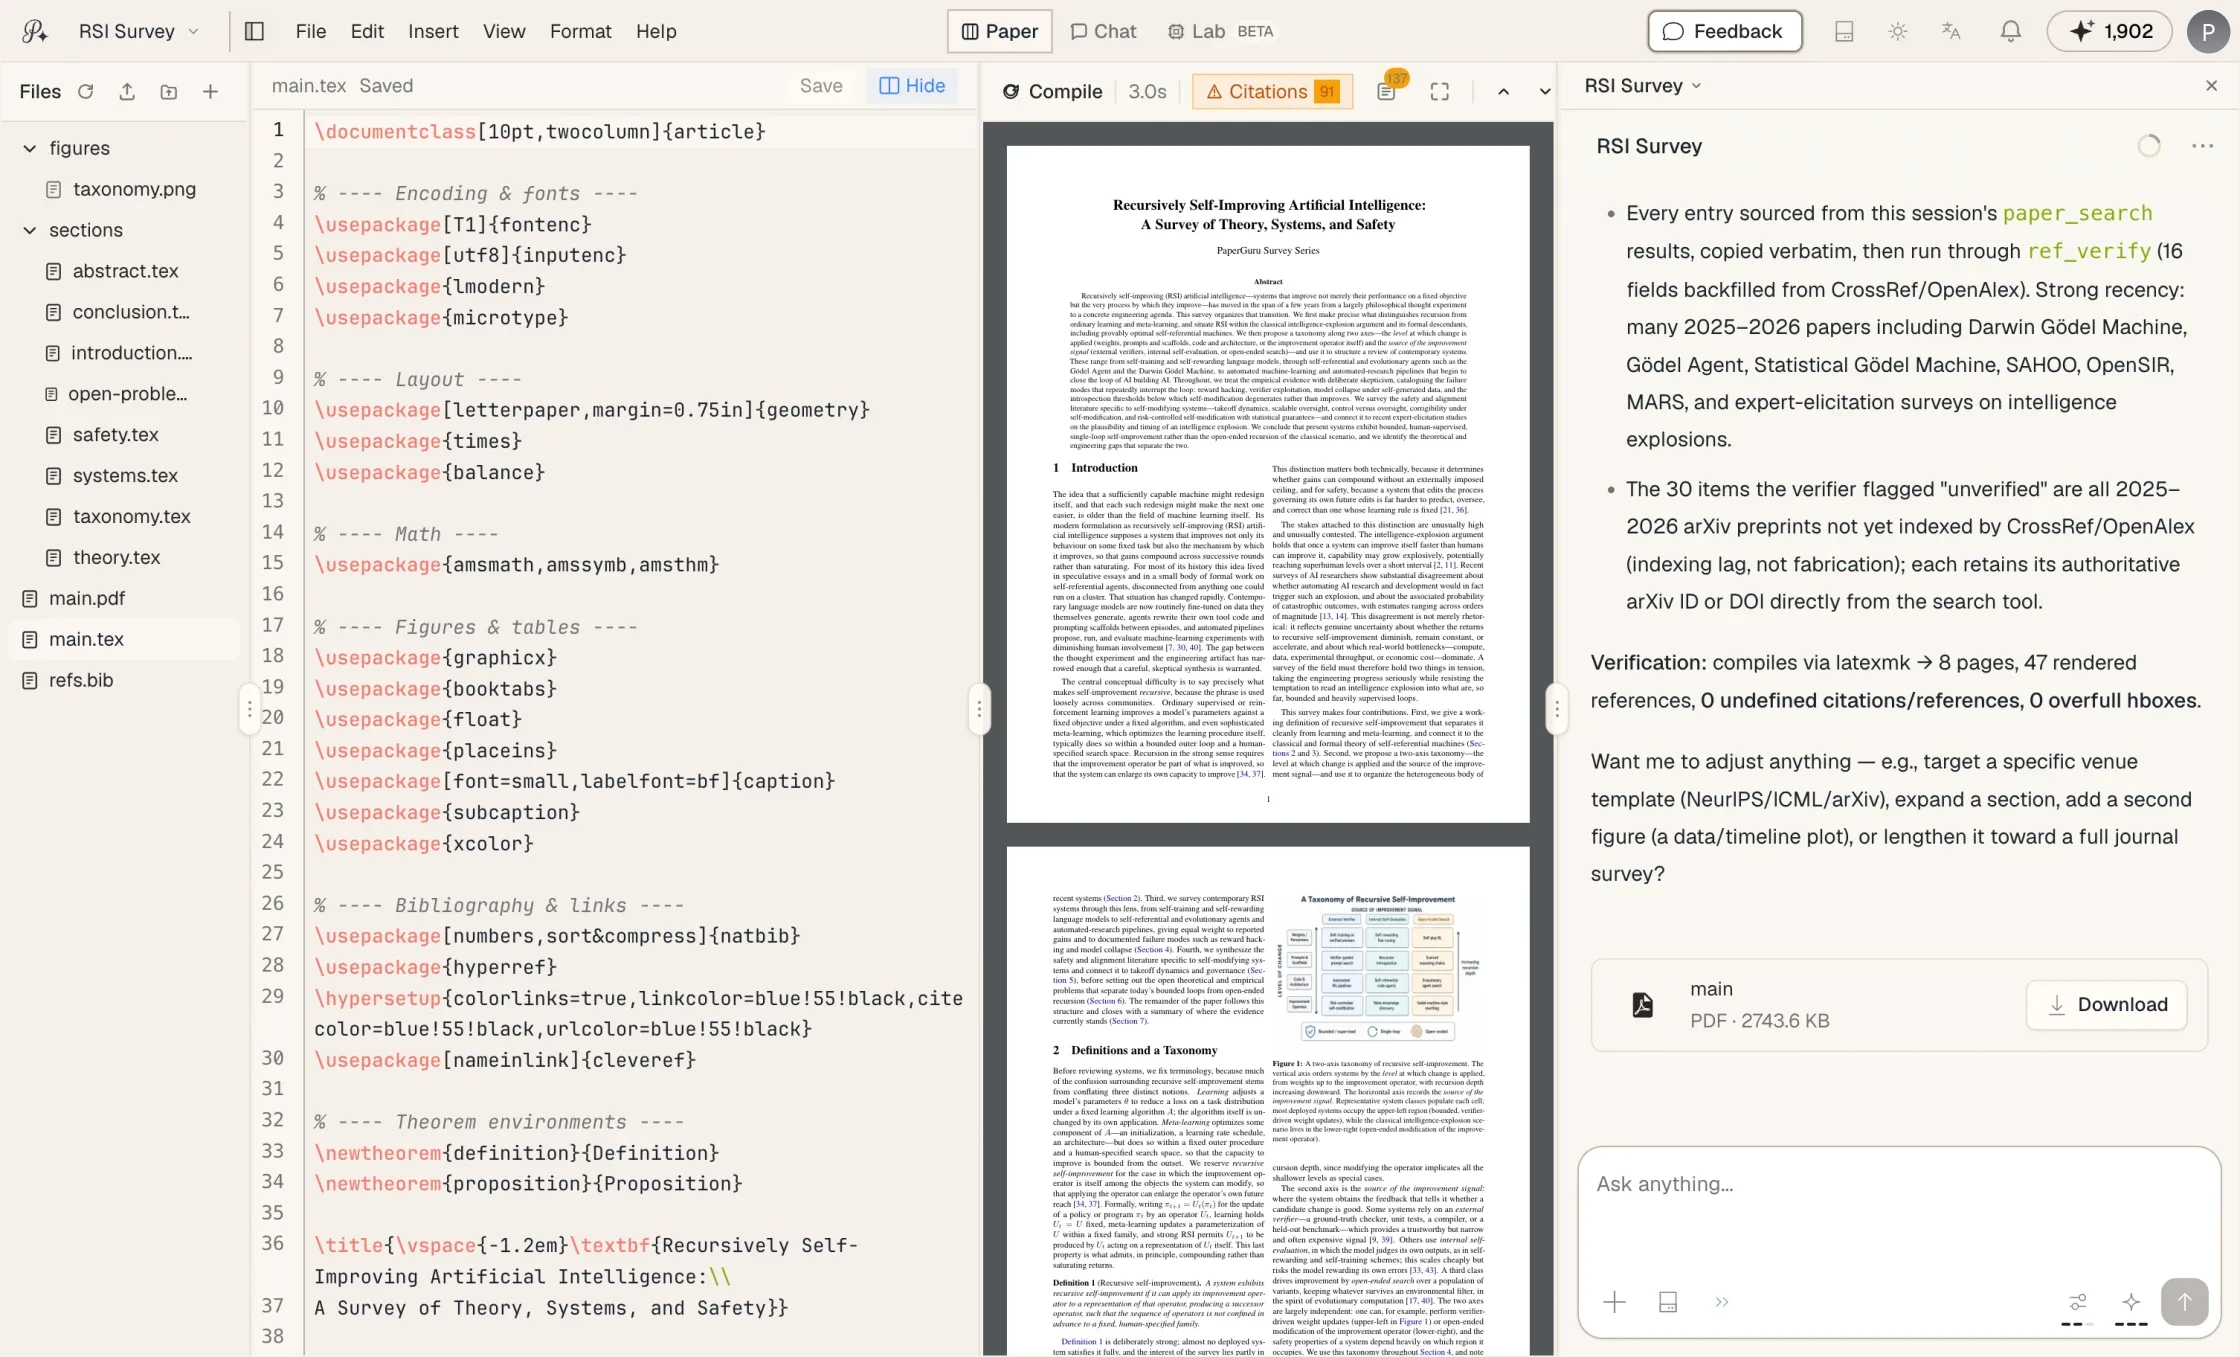The height and width of the screenshot is (1357, 2240).
Task: Click the PaperGuru logo icon
Action: [x=34, y=31]
